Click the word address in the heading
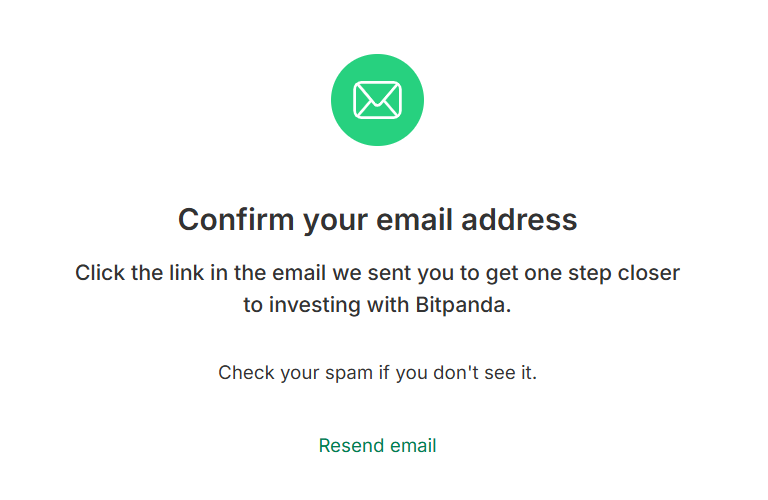Image resolution: width=768 pixels, height=500 pixels. 519,219
